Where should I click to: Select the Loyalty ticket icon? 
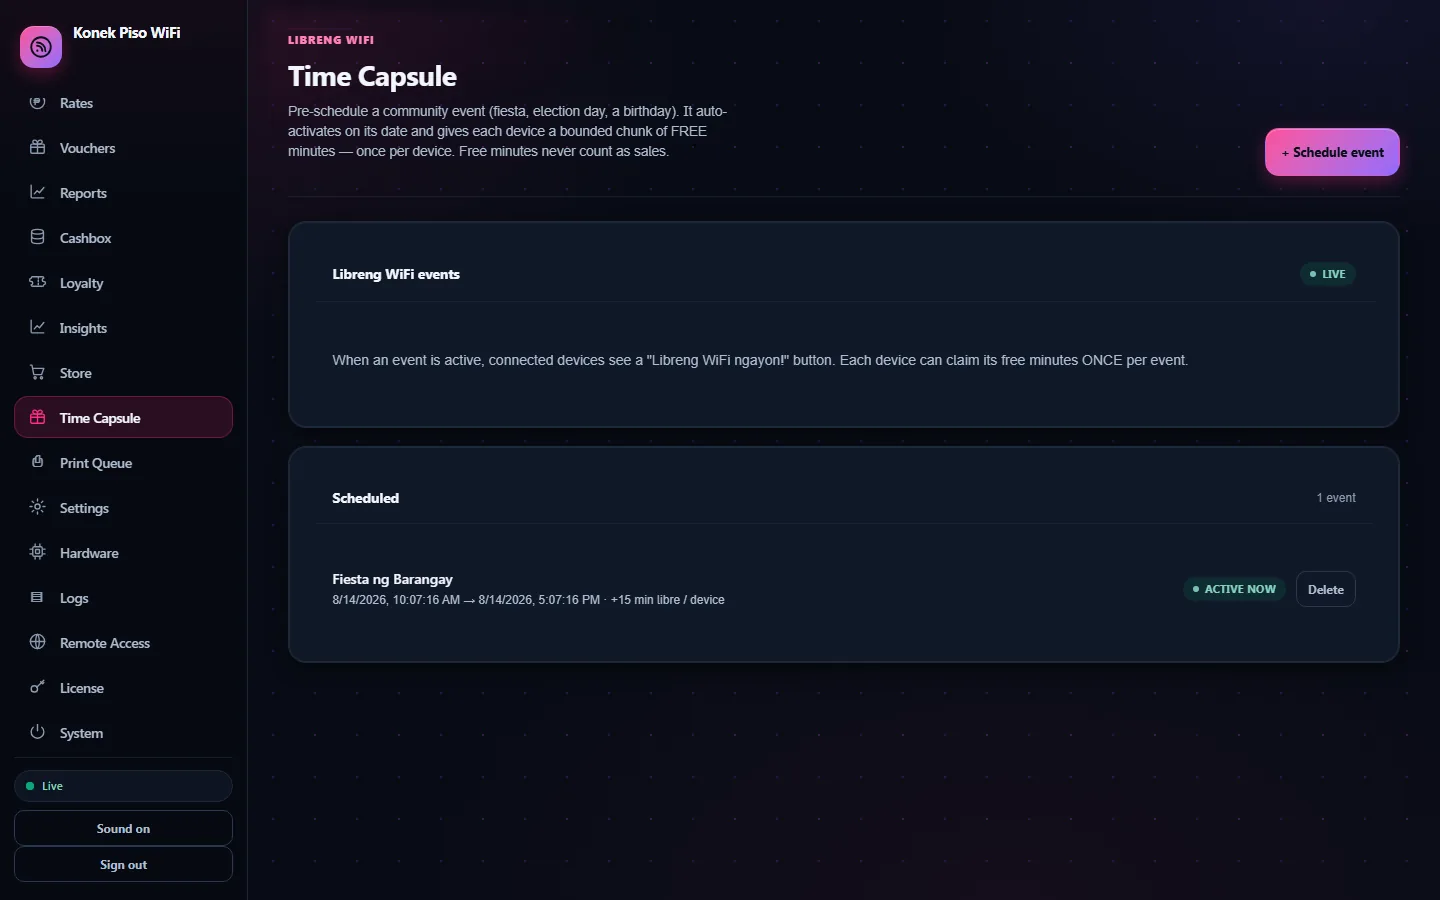[38, 282]
